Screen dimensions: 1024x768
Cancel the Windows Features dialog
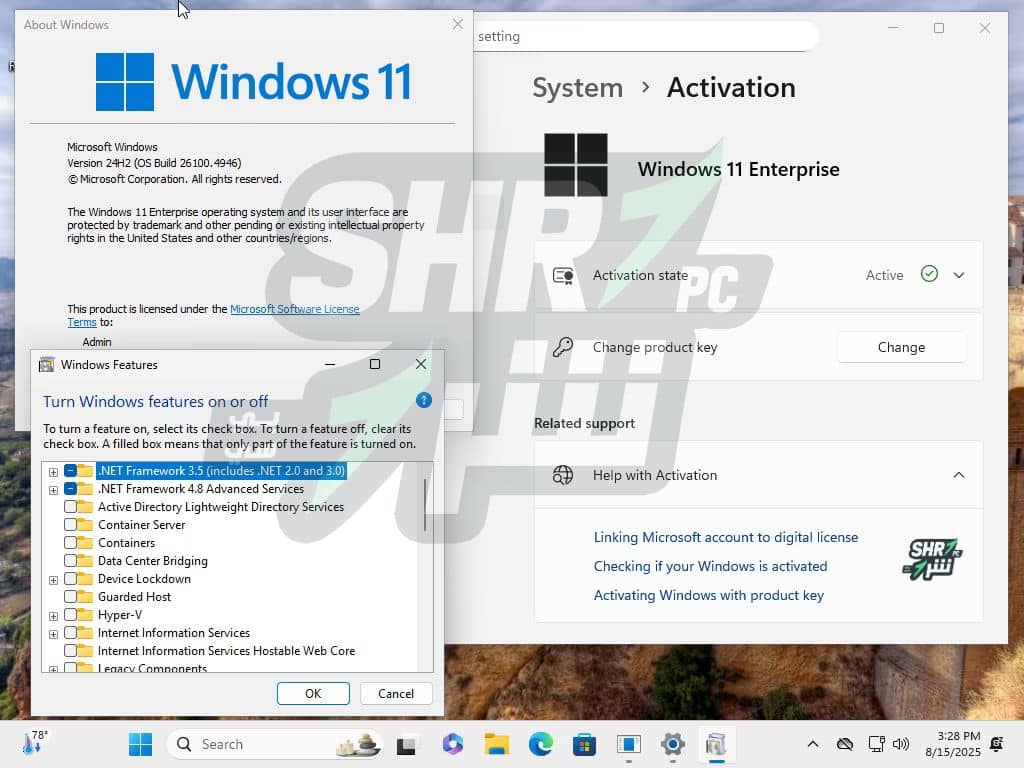click(396, 694)
